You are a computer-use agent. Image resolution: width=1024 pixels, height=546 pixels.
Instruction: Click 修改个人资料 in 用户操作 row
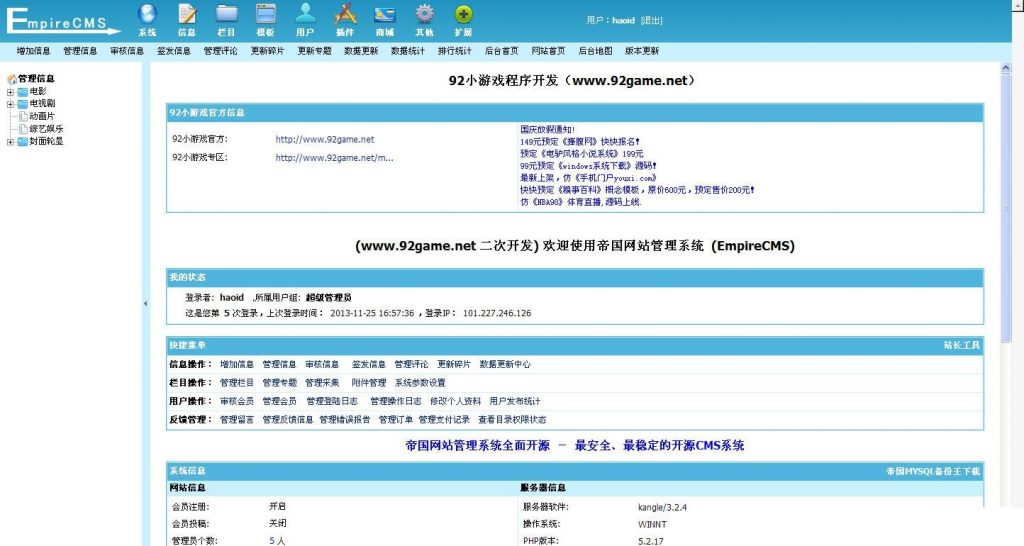(455, 401)
